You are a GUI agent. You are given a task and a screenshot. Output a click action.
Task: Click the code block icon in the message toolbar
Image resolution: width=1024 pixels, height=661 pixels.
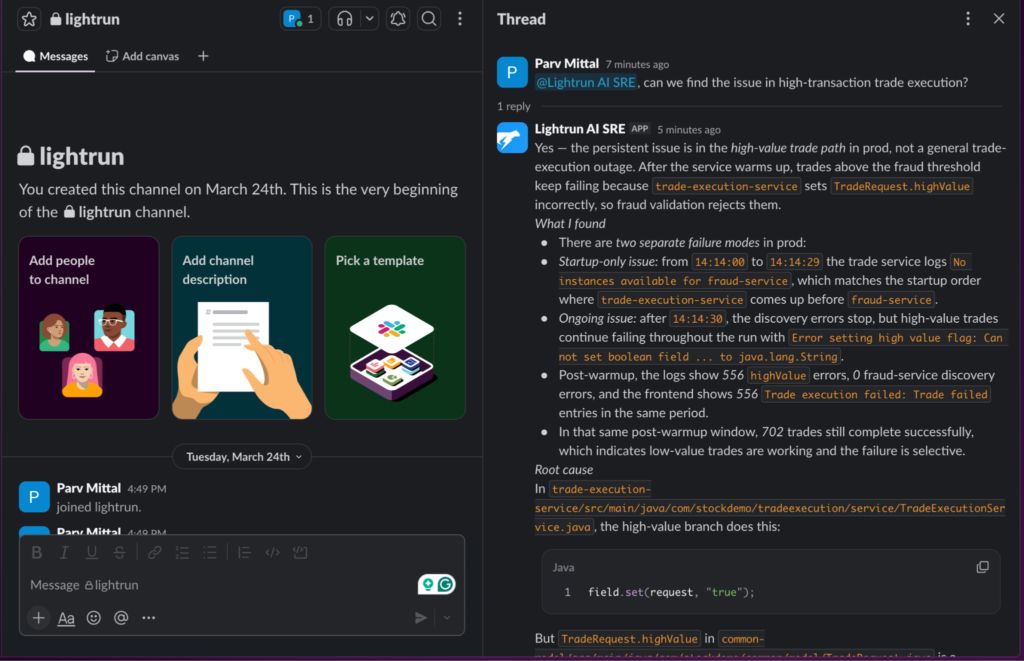298,551
